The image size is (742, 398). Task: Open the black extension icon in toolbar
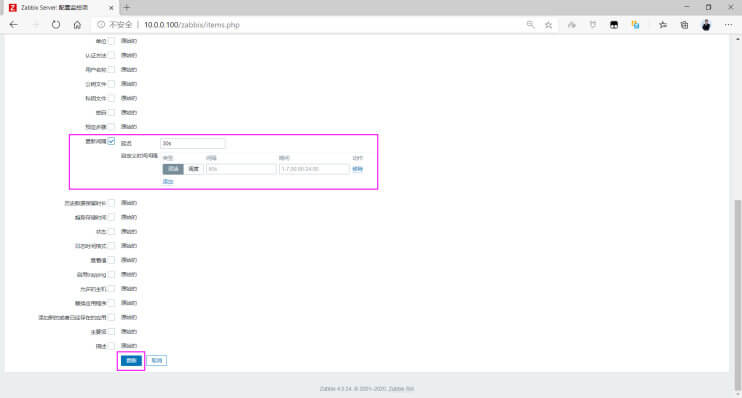pyautogui.click(x=614, y=25)
